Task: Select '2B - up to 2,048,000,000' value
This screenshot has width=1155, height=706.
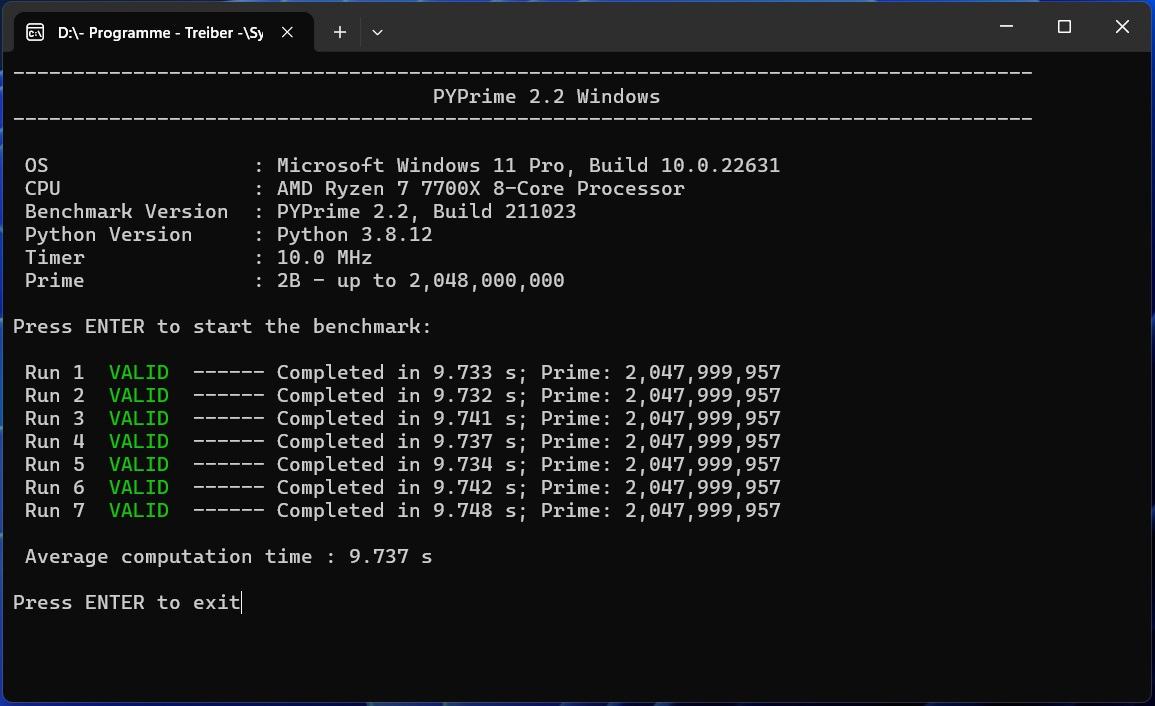Action: click(421, 281)
